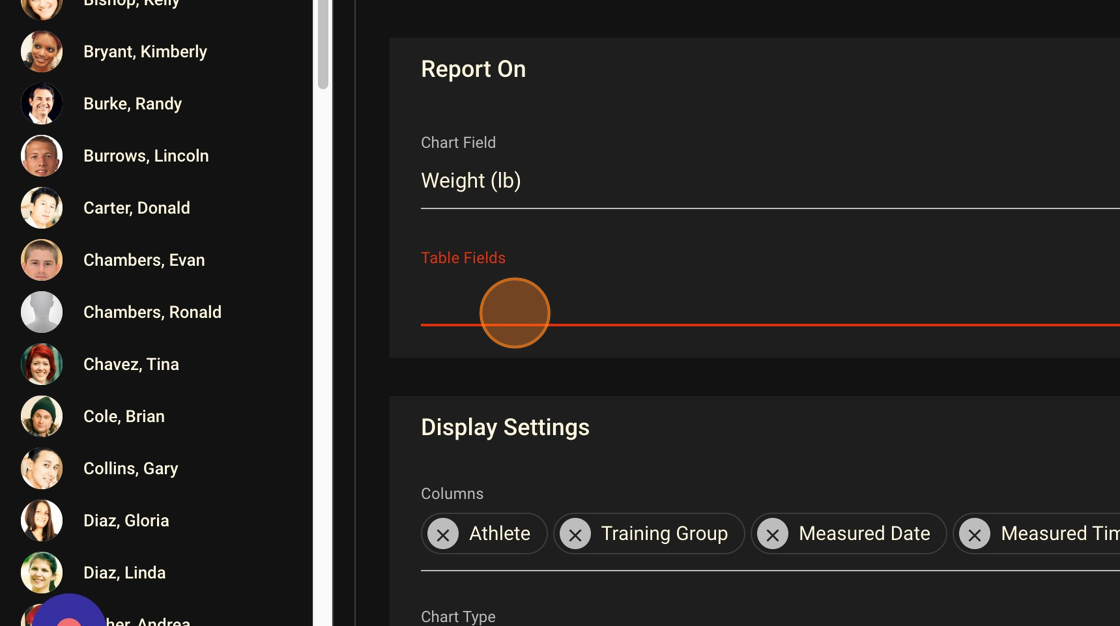Remove the Training Group column chip

(x=575, y=534)
